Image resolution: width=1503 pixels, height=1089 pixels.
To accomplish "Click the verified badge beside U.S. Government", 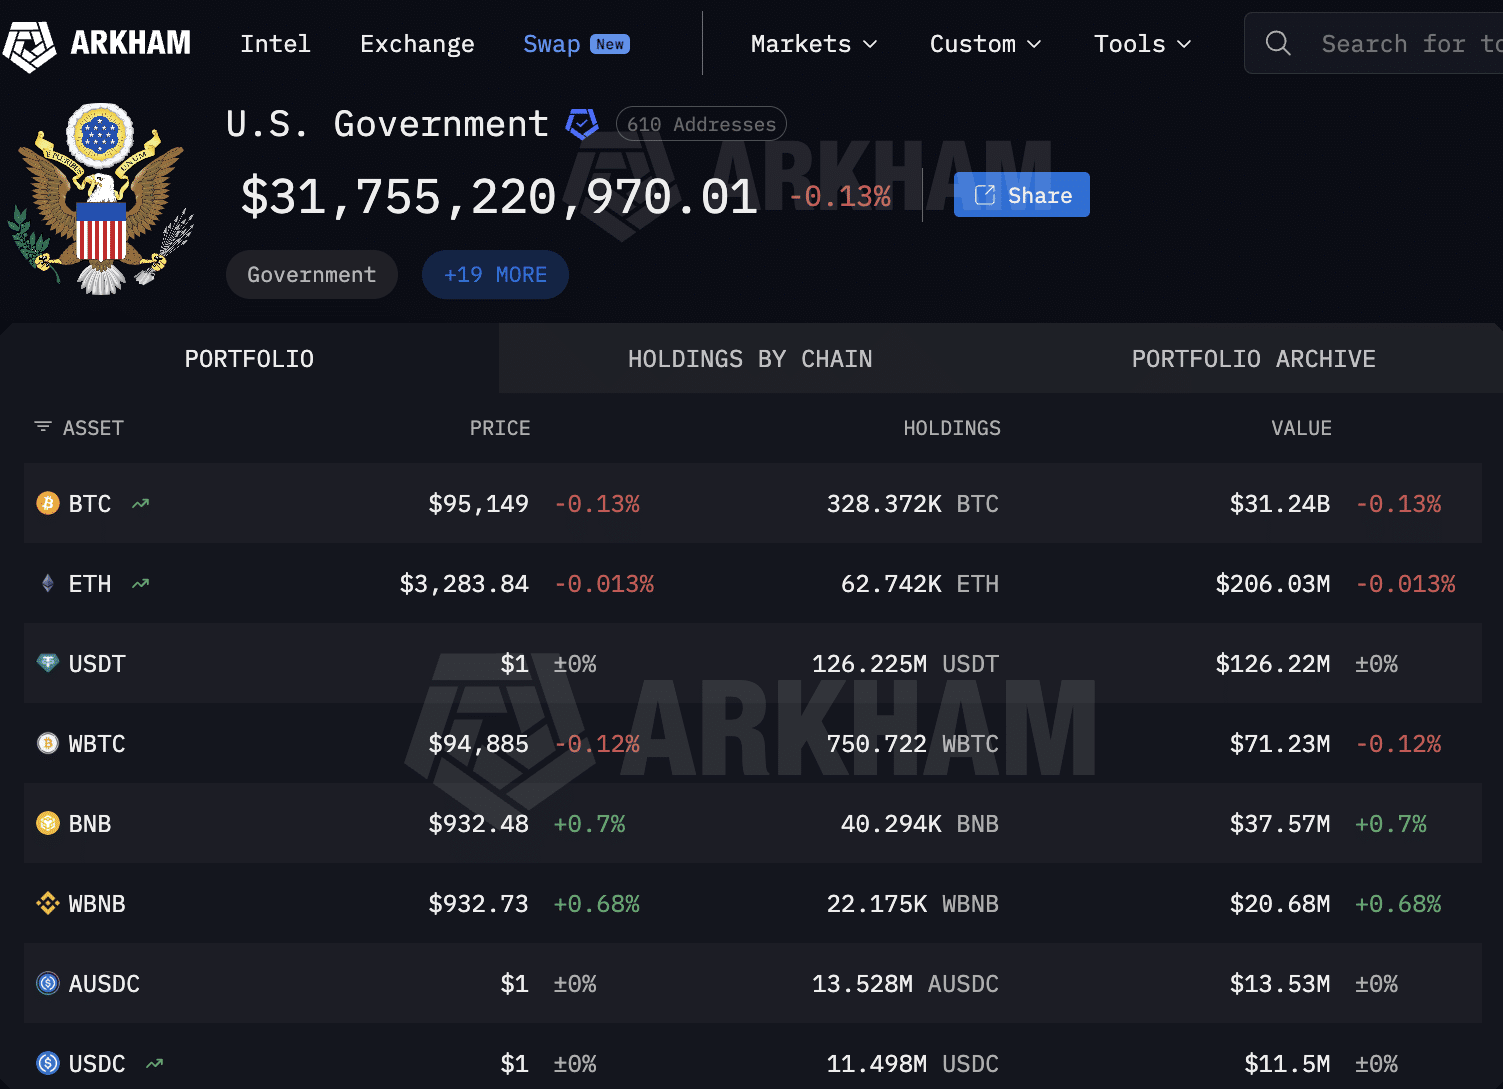I will coord(581,124).
